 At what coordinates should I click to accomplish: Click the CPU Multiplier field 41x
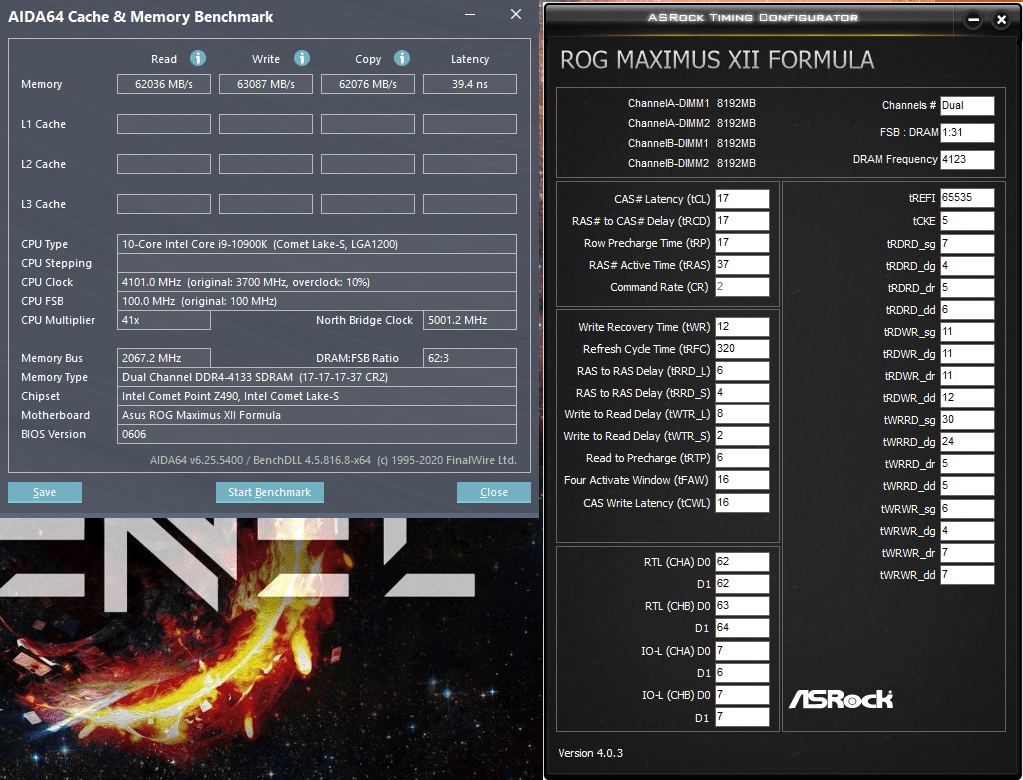(164, 320)
